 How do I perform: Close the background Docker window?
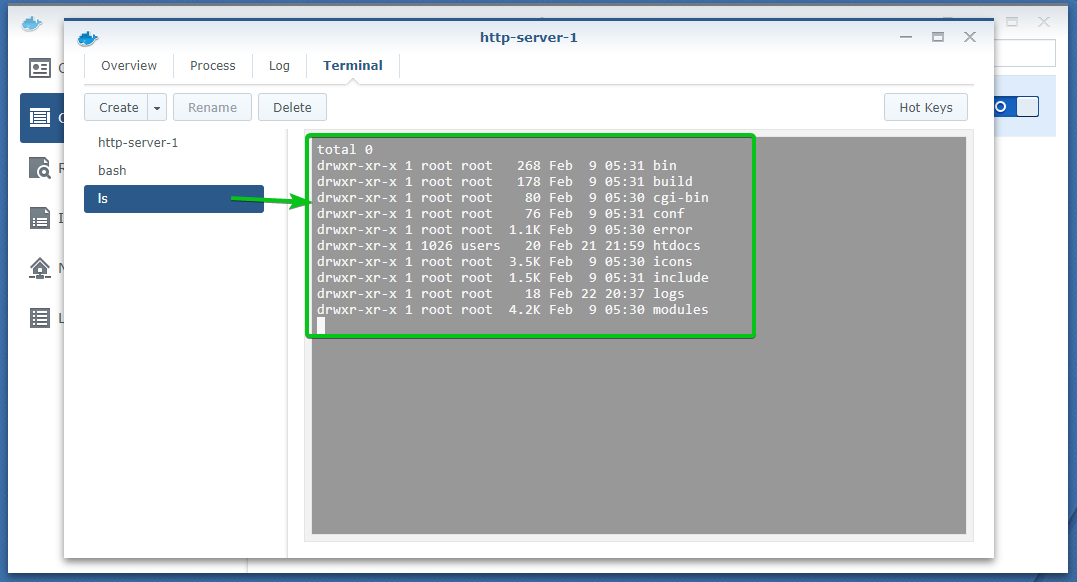pos(1043,22)
